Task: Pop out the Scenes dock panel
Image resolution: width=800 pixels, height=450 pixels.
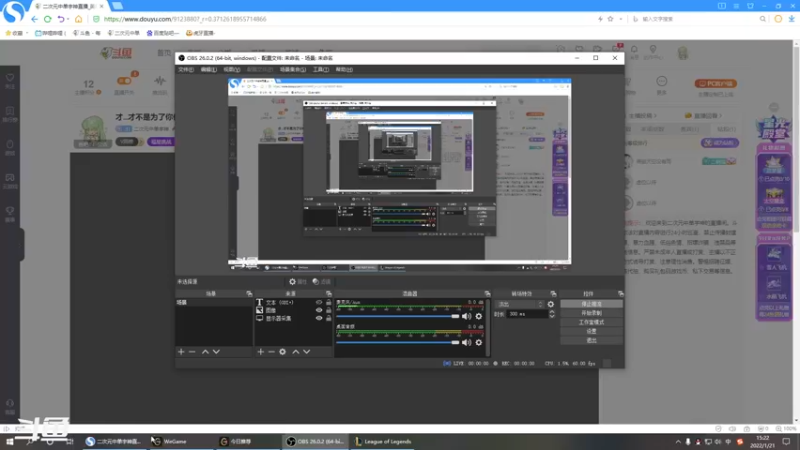Action: pyautogui.click(x=249, y=294)
